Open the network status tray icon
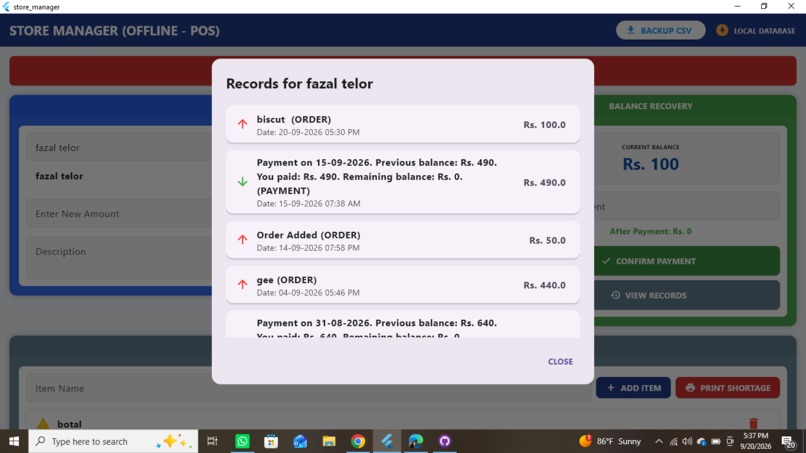 click(x=673, y=441)
